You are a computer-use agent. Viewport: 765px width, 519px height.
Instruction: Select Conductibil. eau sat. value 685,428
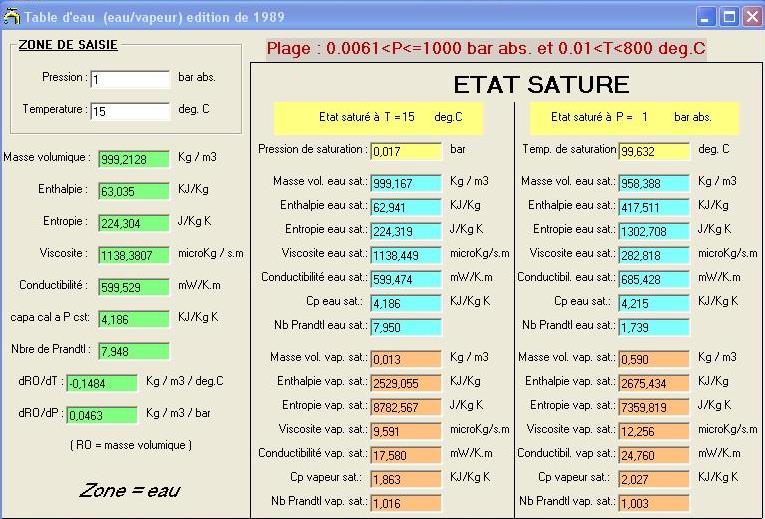(654, 279)
